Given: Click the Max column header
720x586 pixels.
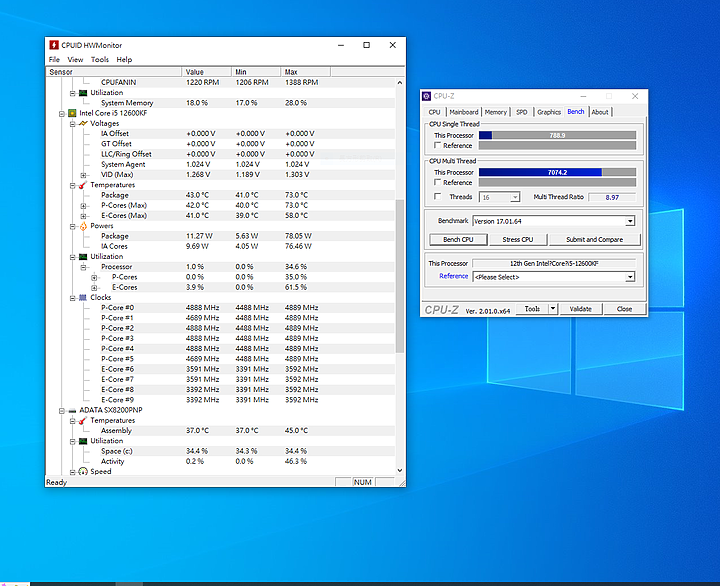Looking at the screenshot, I should point(305,72).
